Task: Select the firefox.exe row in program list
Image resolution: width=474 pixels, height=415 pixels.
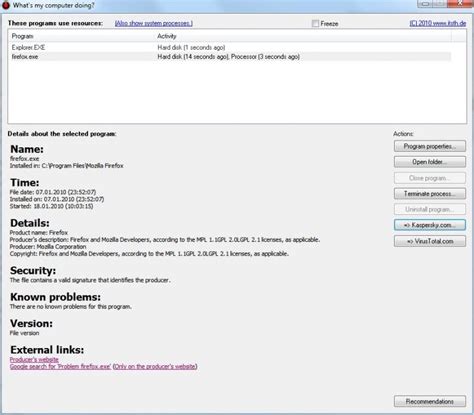Action: tap(229, 57)
